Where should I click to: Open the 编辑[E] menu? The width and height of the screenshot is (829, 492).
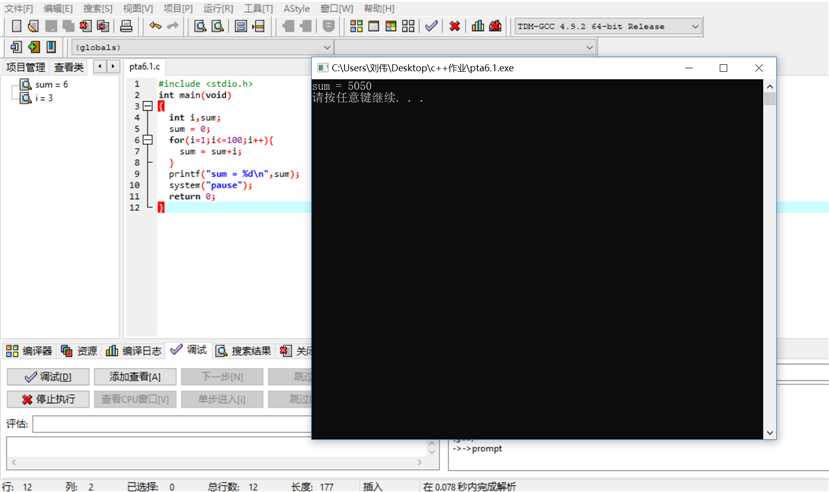pyautogui.click(x=58, y=8)
